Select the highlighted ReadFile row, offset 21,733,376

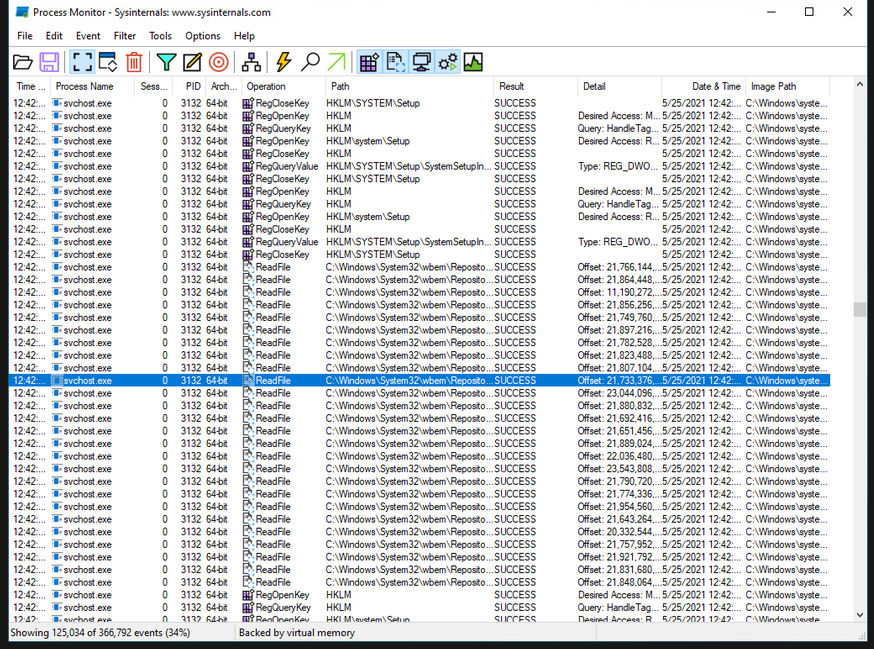(x=420, y=380)
